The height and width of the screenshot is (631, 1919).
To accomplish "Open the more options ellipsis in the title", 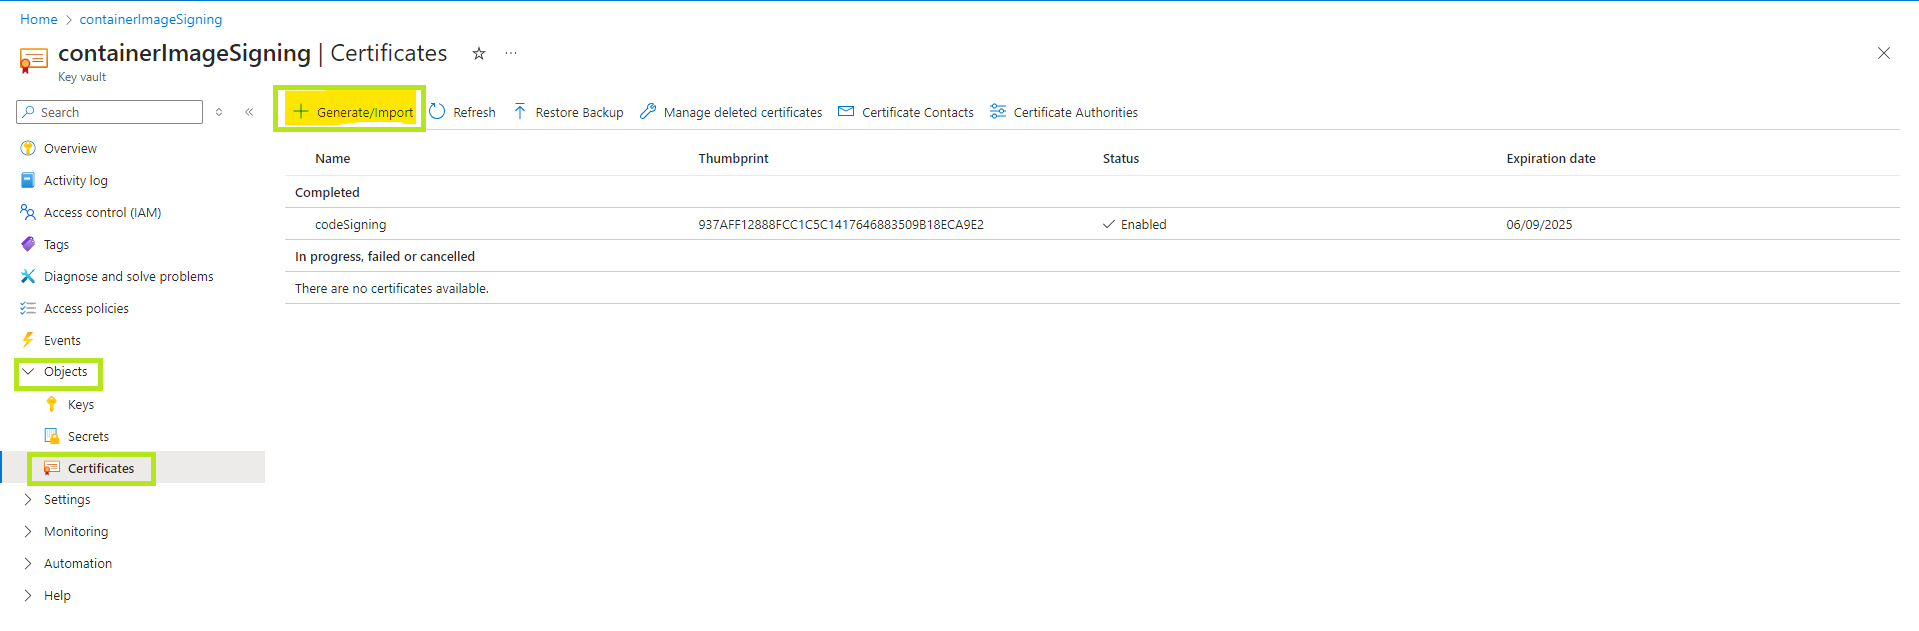I will (511, 53).
